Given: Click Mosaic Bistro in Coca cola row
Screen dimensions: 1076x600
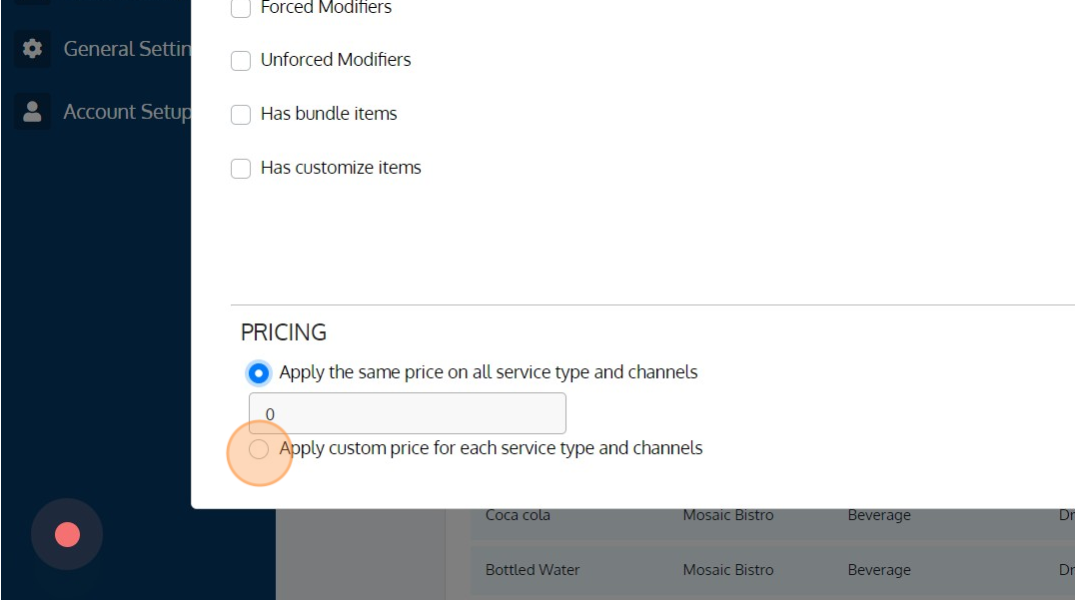Looking at the screenshot, I should (728, 515).
